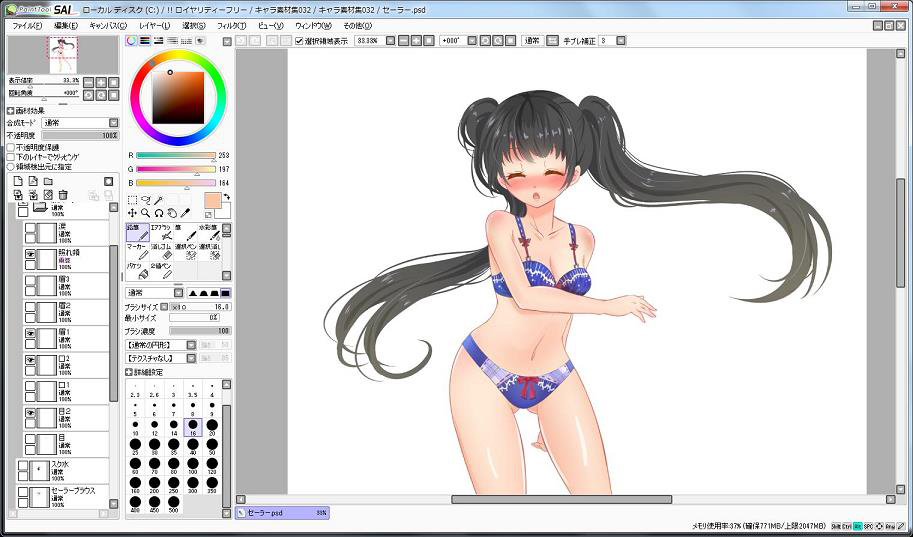
Task: Select brush size 500 preset
Action: tap(173, 501)
